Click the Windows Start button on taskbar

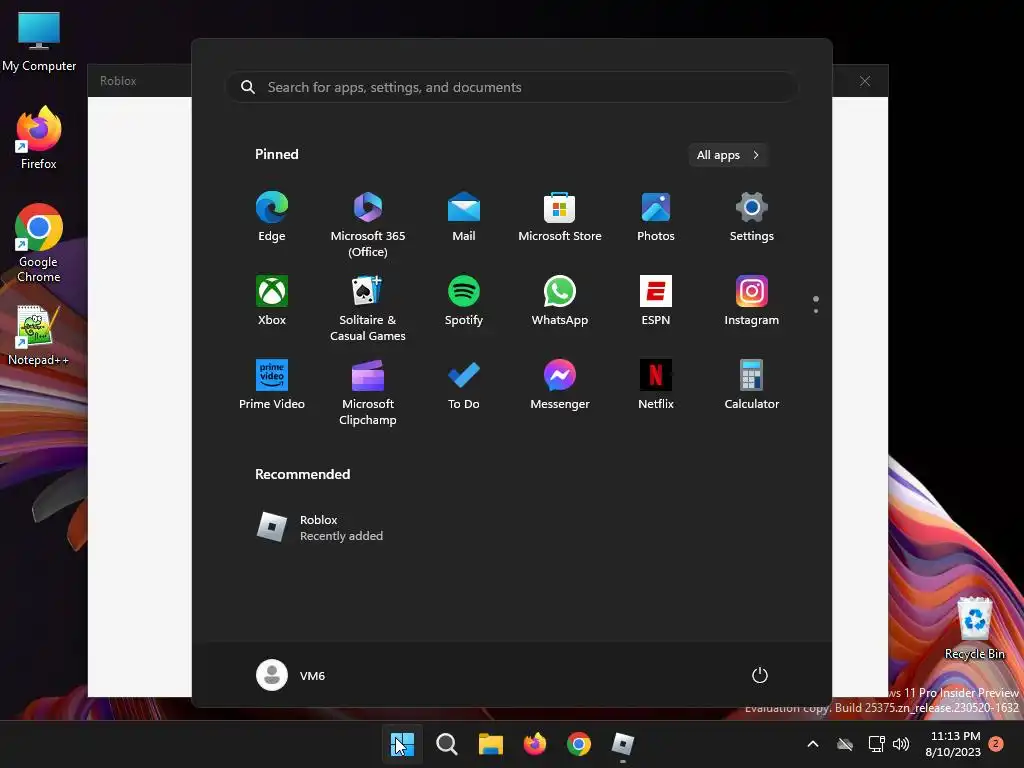(x=402, y=744)
